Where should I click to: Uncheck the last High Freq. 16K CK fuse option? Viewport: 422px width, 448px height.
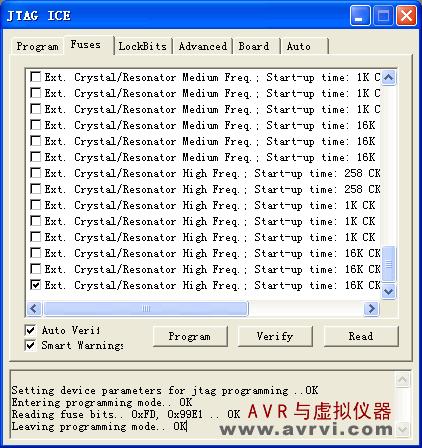pyautogui.click(x=35, y=285)
